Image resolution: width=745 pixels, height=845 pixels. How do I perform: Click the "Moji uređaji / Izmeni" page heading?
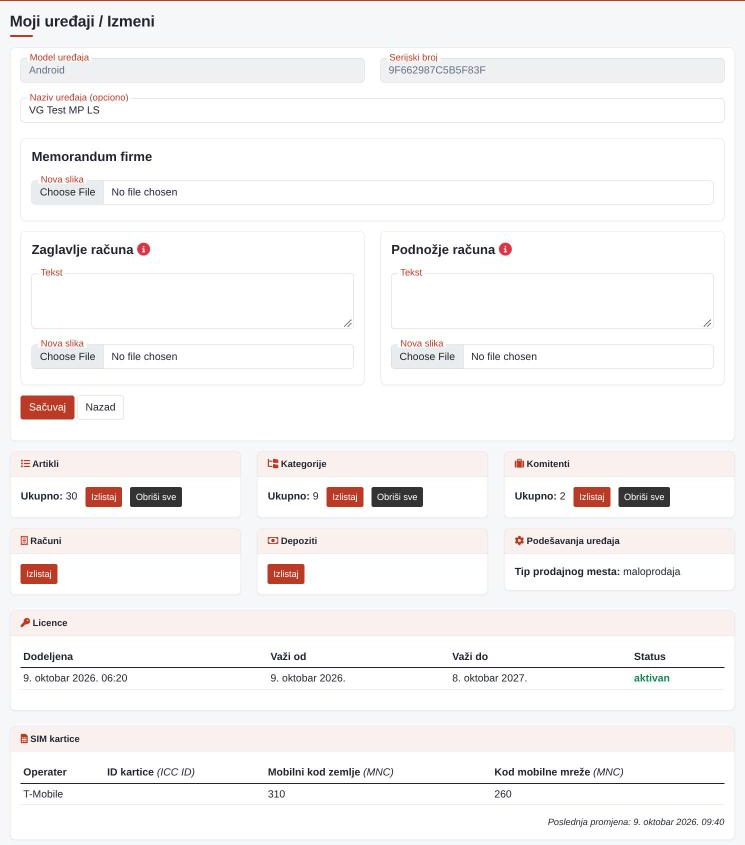pos(82,22)
